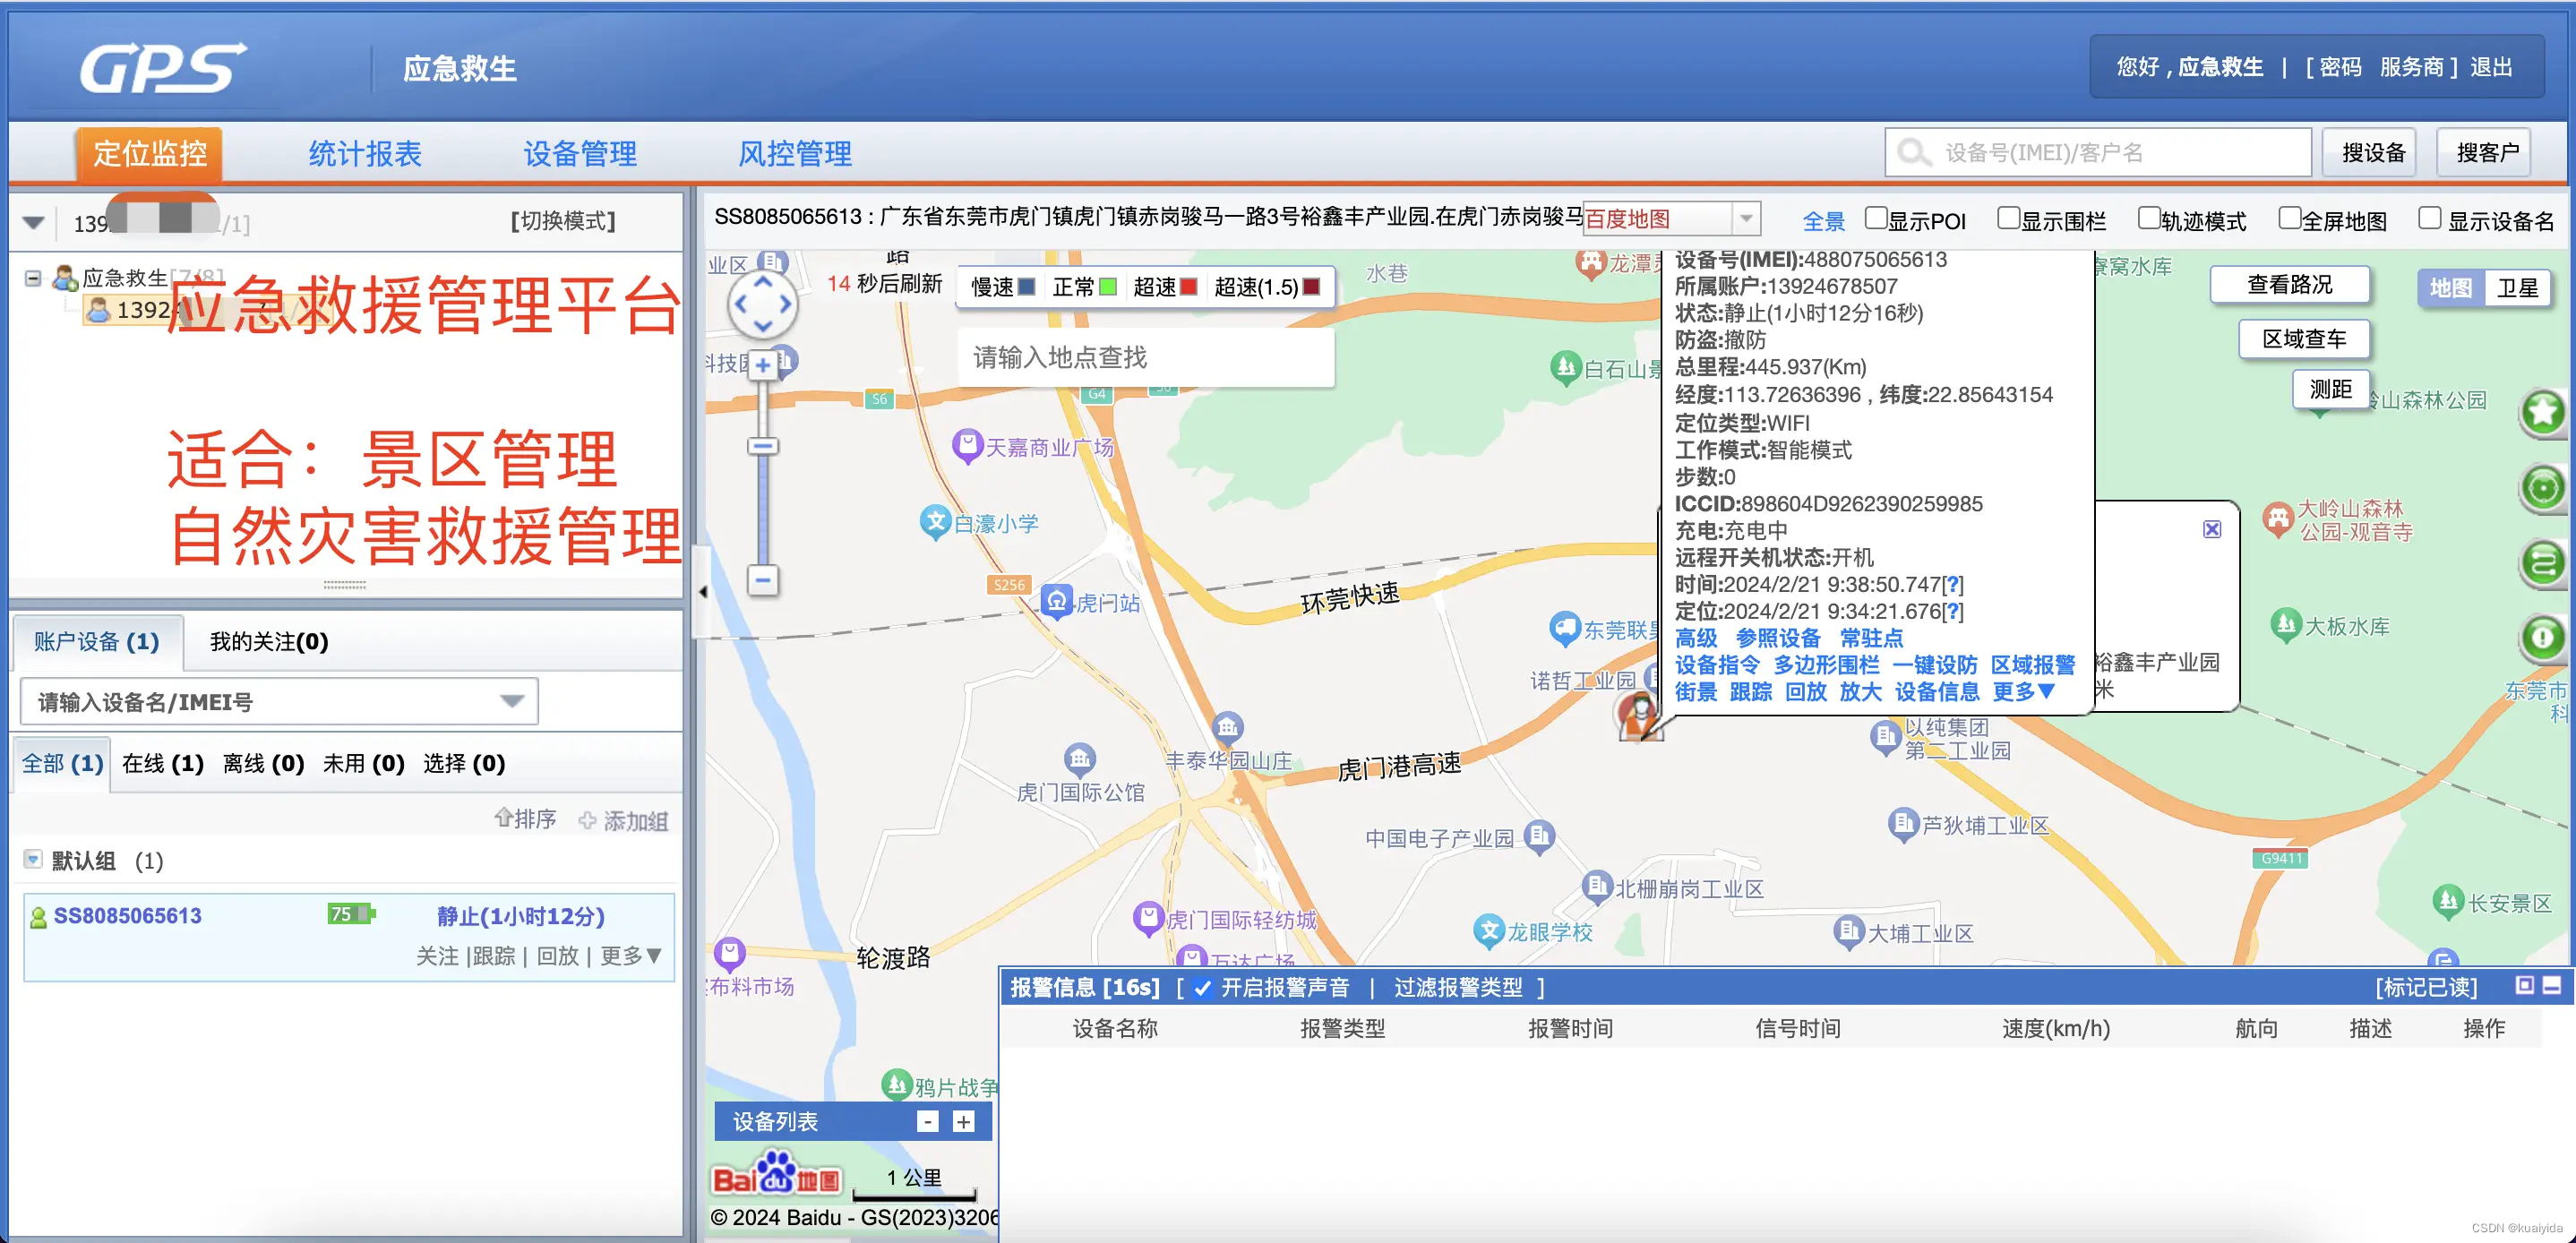Click the 退出 logout link

coord(2491,67)
